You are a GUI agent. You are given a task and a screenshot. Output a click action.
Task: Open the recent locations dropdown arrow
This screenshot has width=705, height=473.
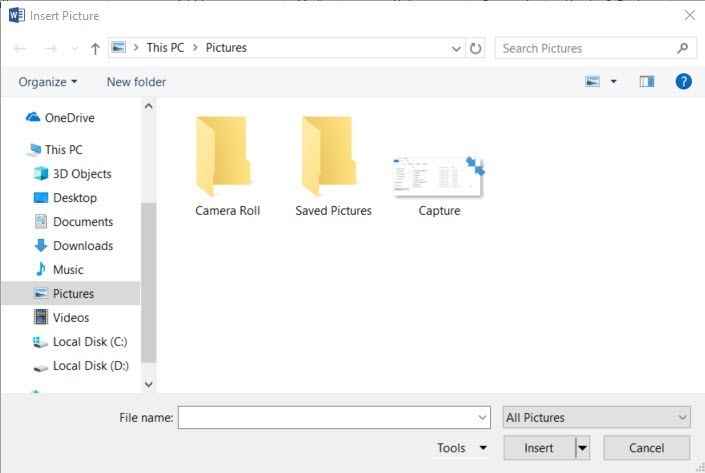(75, 48)
